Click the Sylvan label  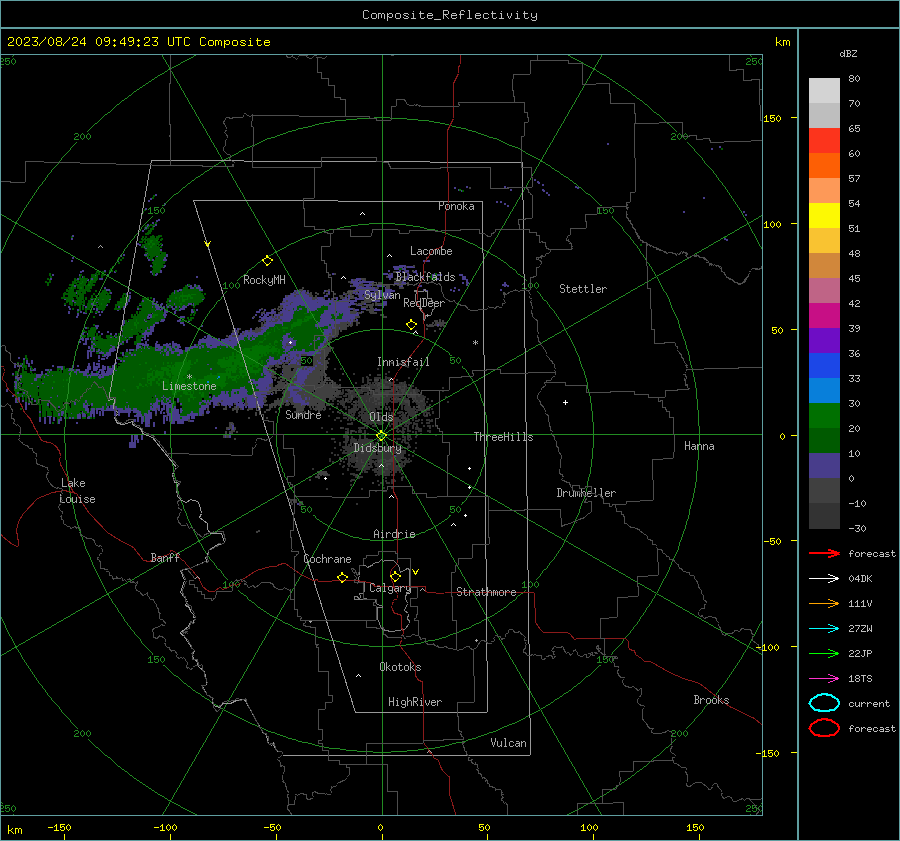click(x=382, y=295)
